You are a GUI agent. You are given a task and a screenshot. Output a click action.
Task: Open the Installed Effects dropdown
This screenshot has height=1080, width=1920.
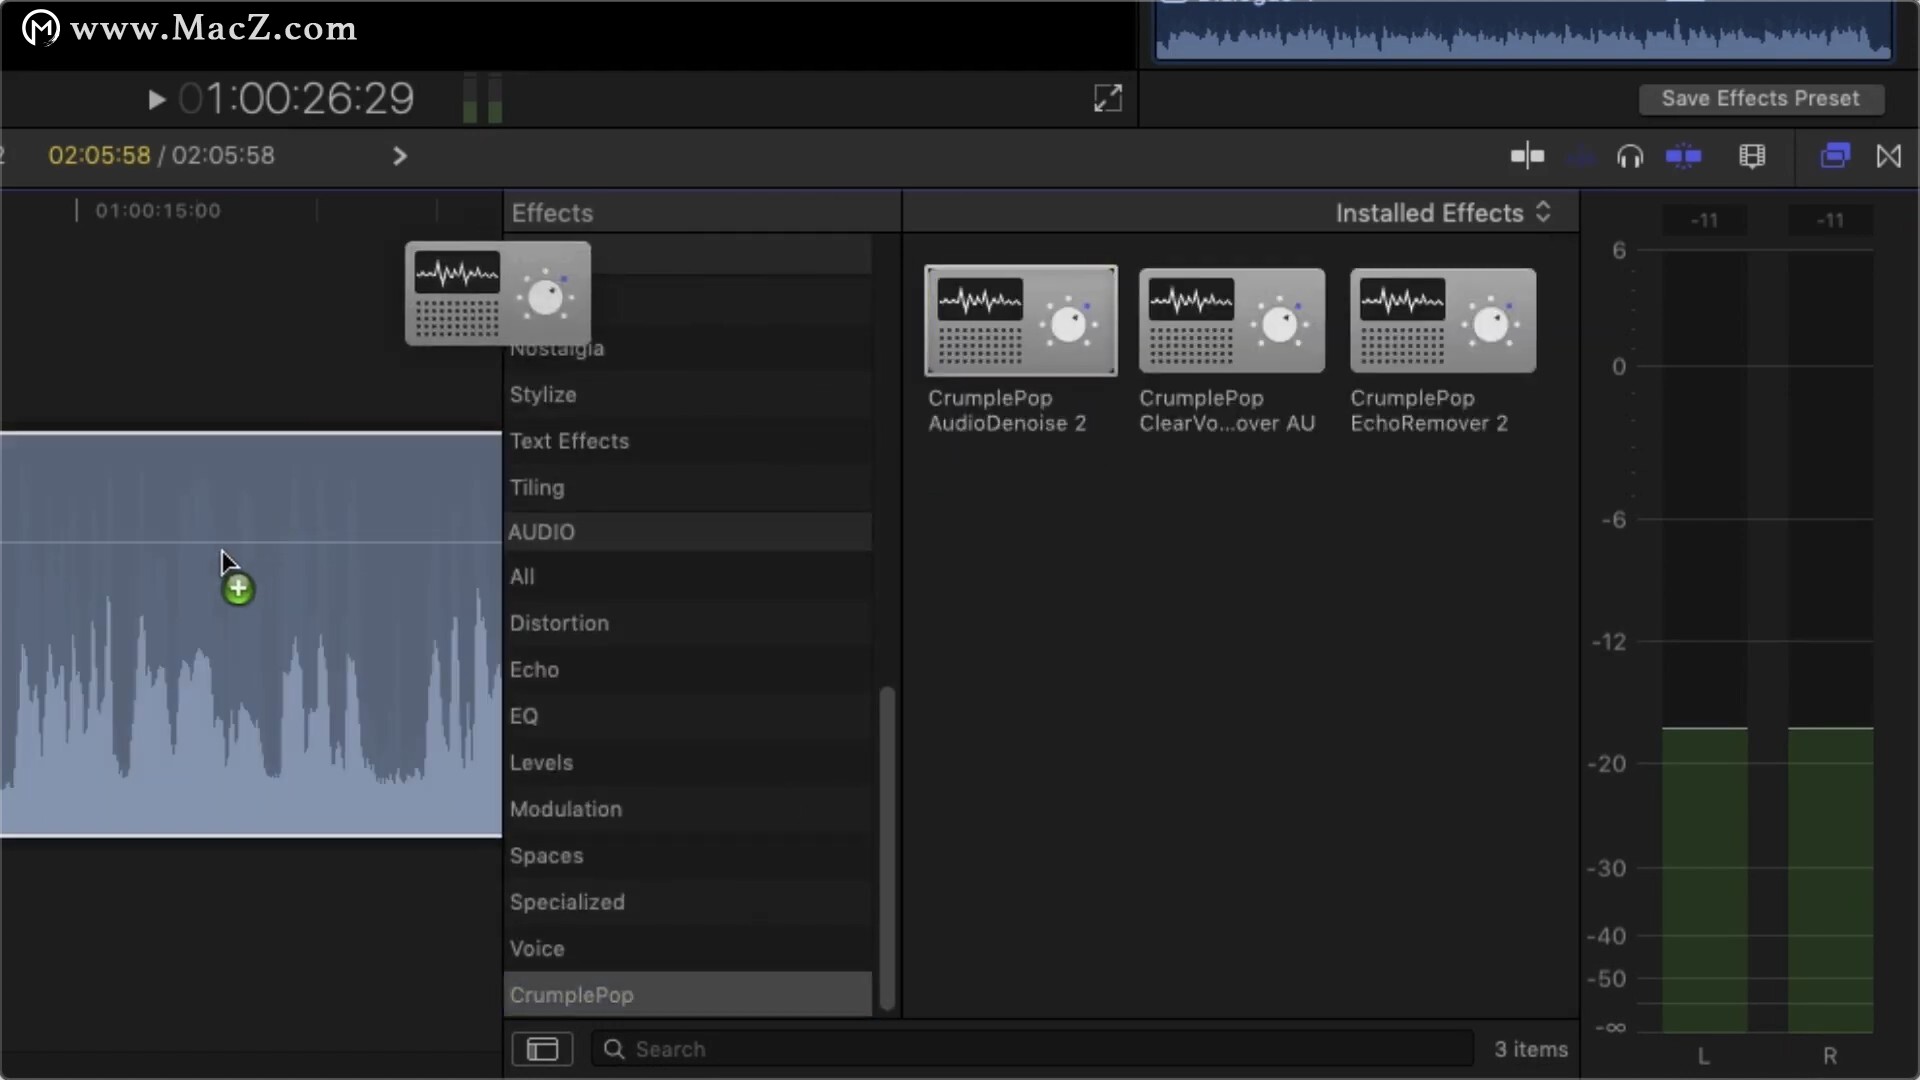[1443, 213]
